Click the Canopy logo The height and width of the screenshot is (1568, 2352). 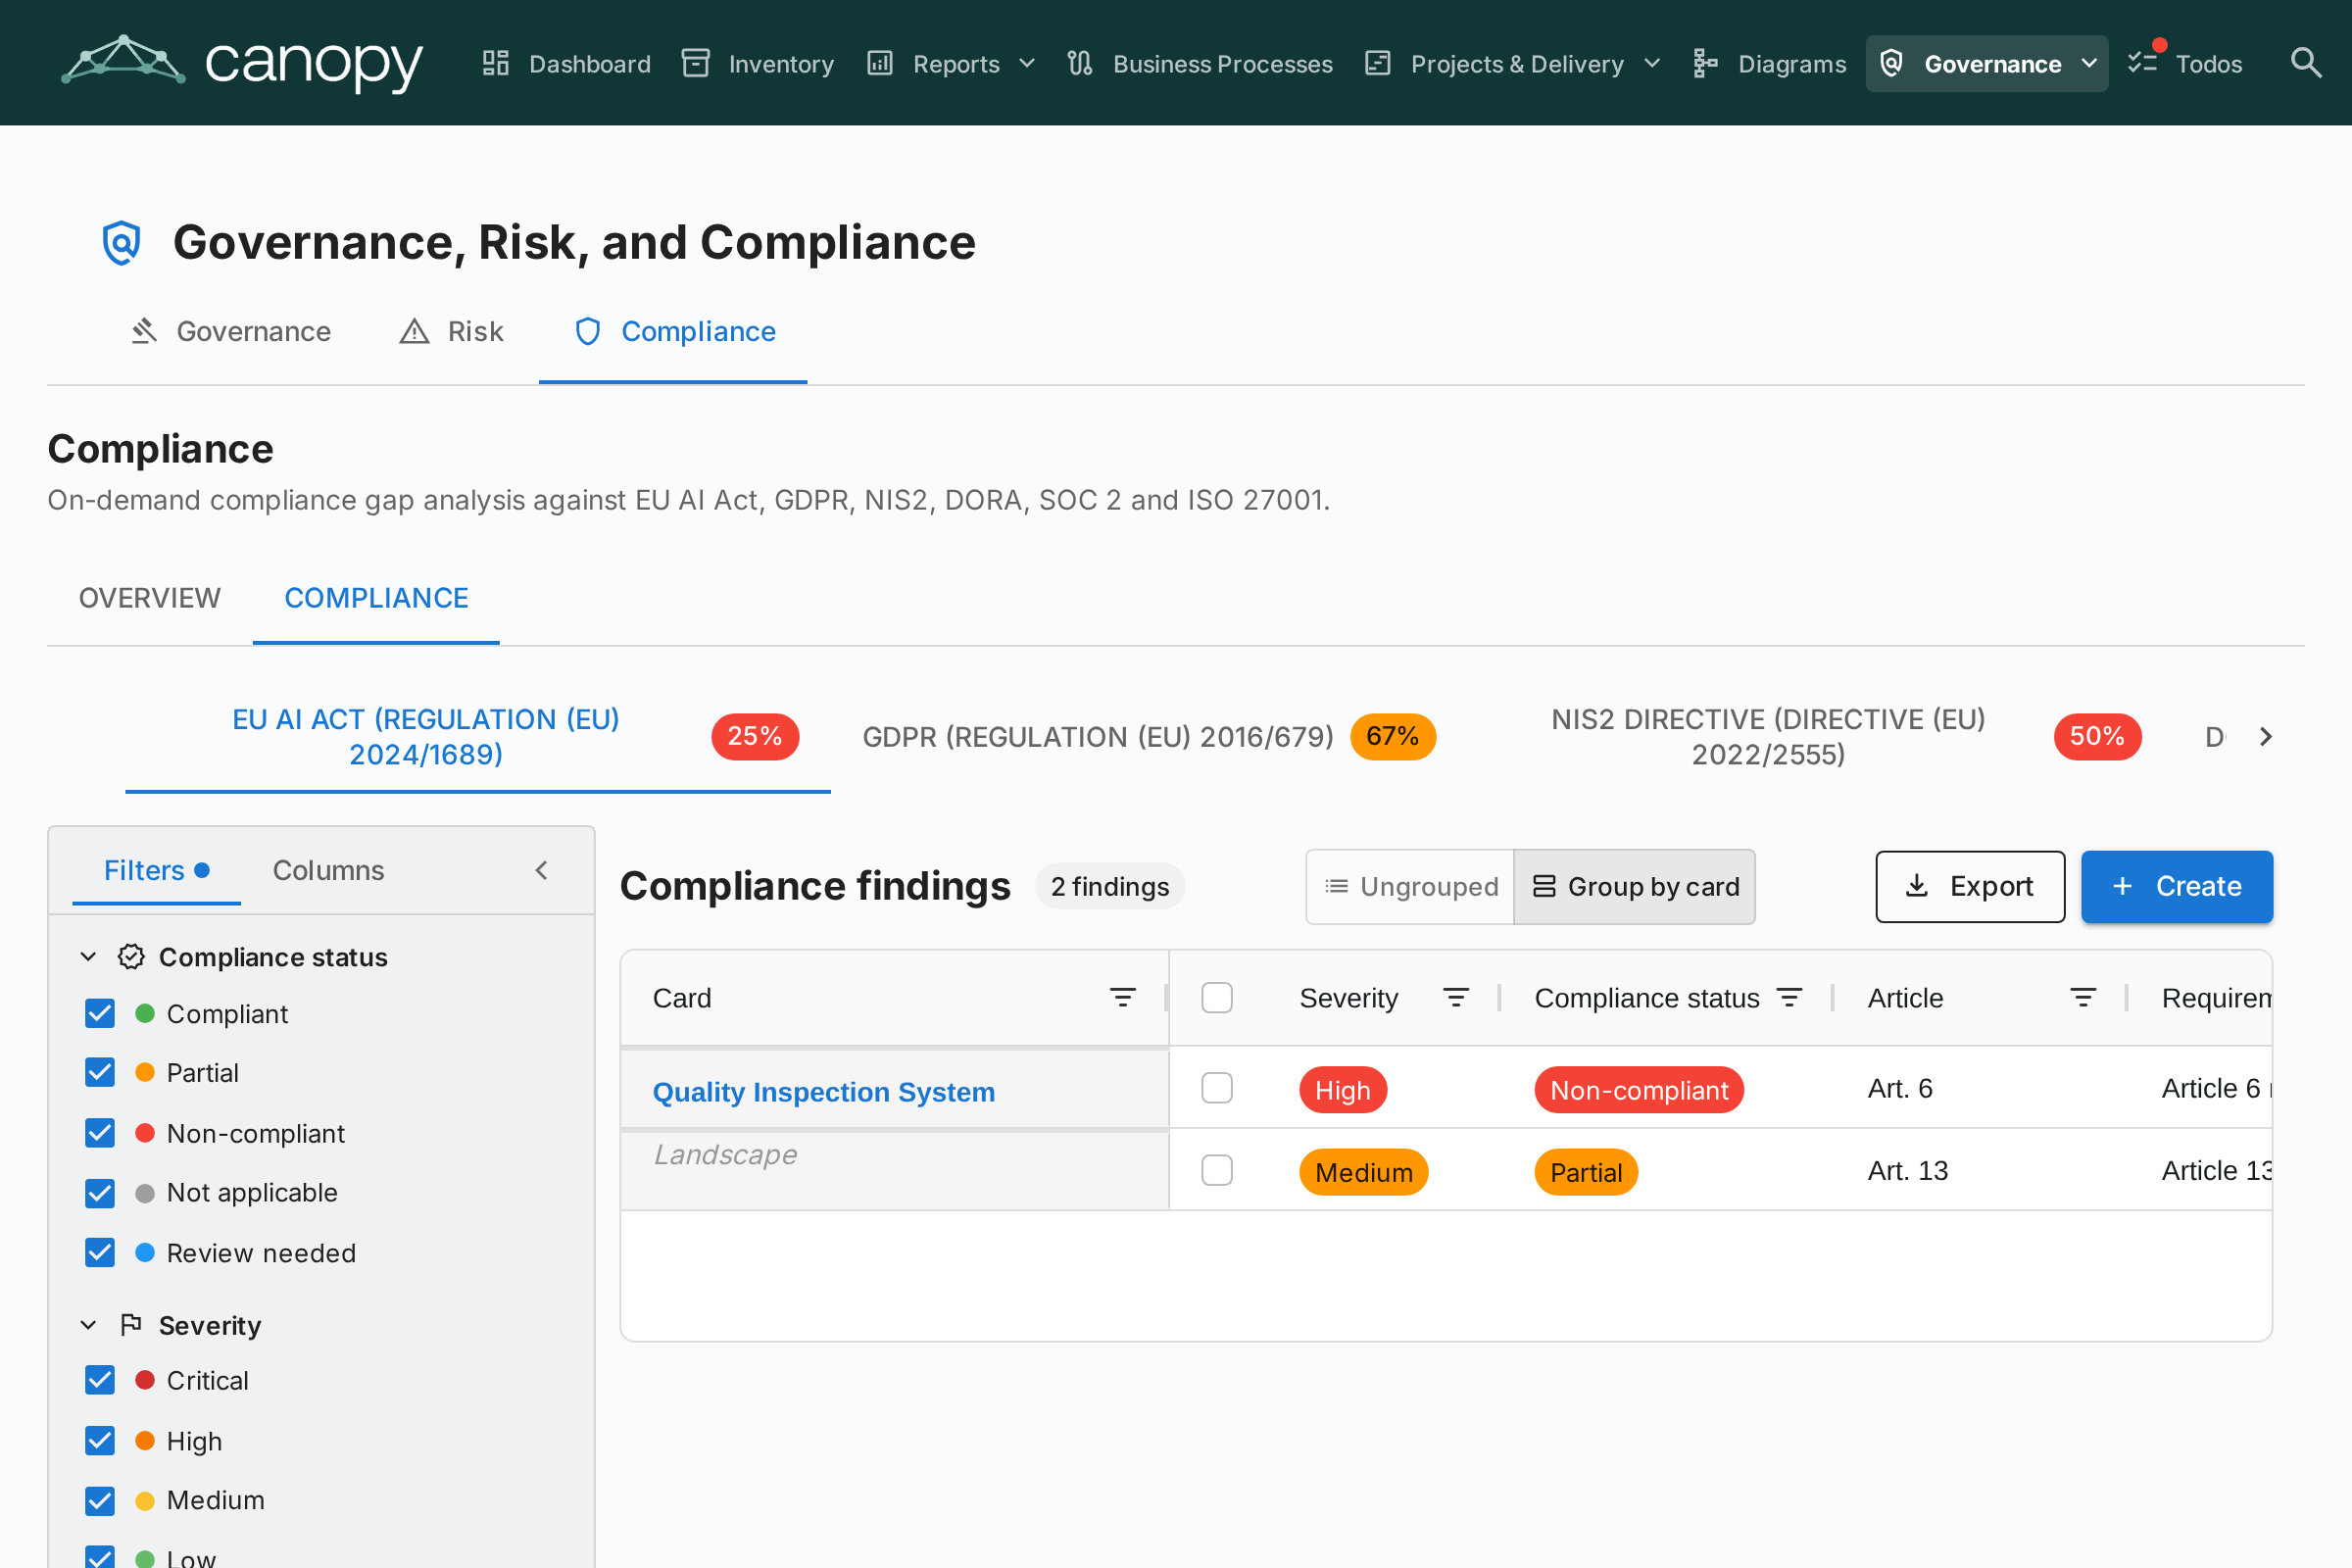pos(242,62)
